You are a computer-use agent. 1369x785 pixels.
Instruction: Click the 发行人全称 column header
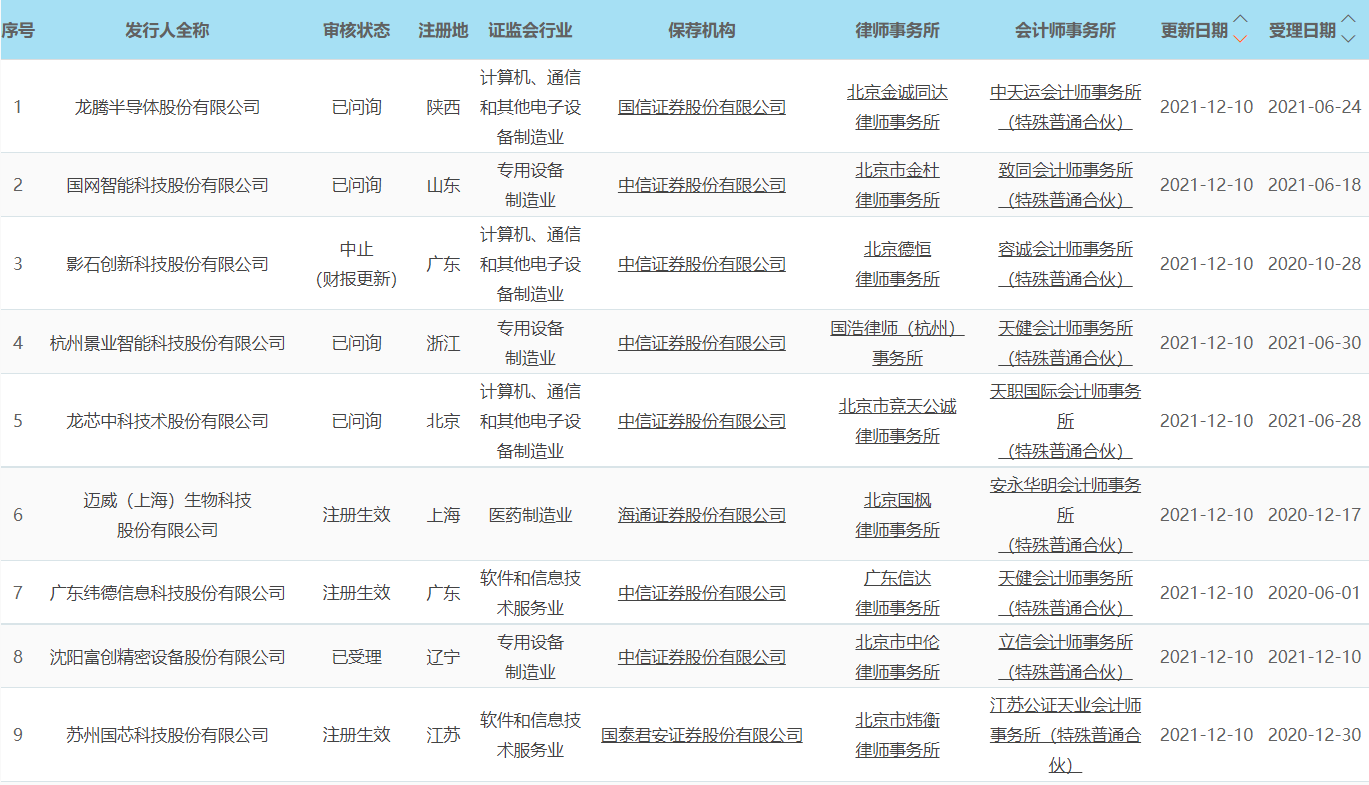[167, 30]
